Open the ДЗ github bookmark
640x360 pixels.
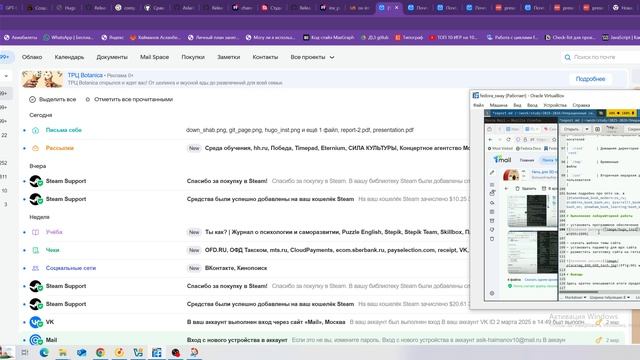coord(375,37)
